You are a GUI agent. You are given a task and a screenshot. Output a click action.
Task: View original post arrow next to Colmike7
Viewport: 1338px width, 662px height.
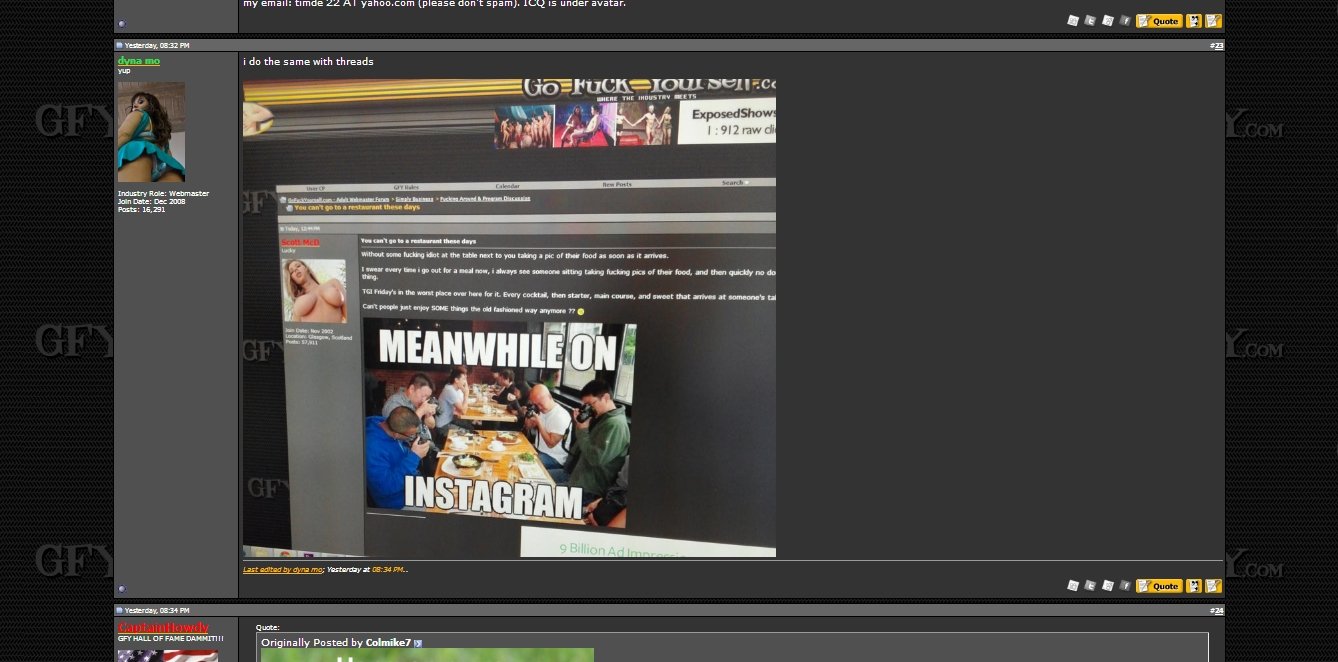(418, 643)
